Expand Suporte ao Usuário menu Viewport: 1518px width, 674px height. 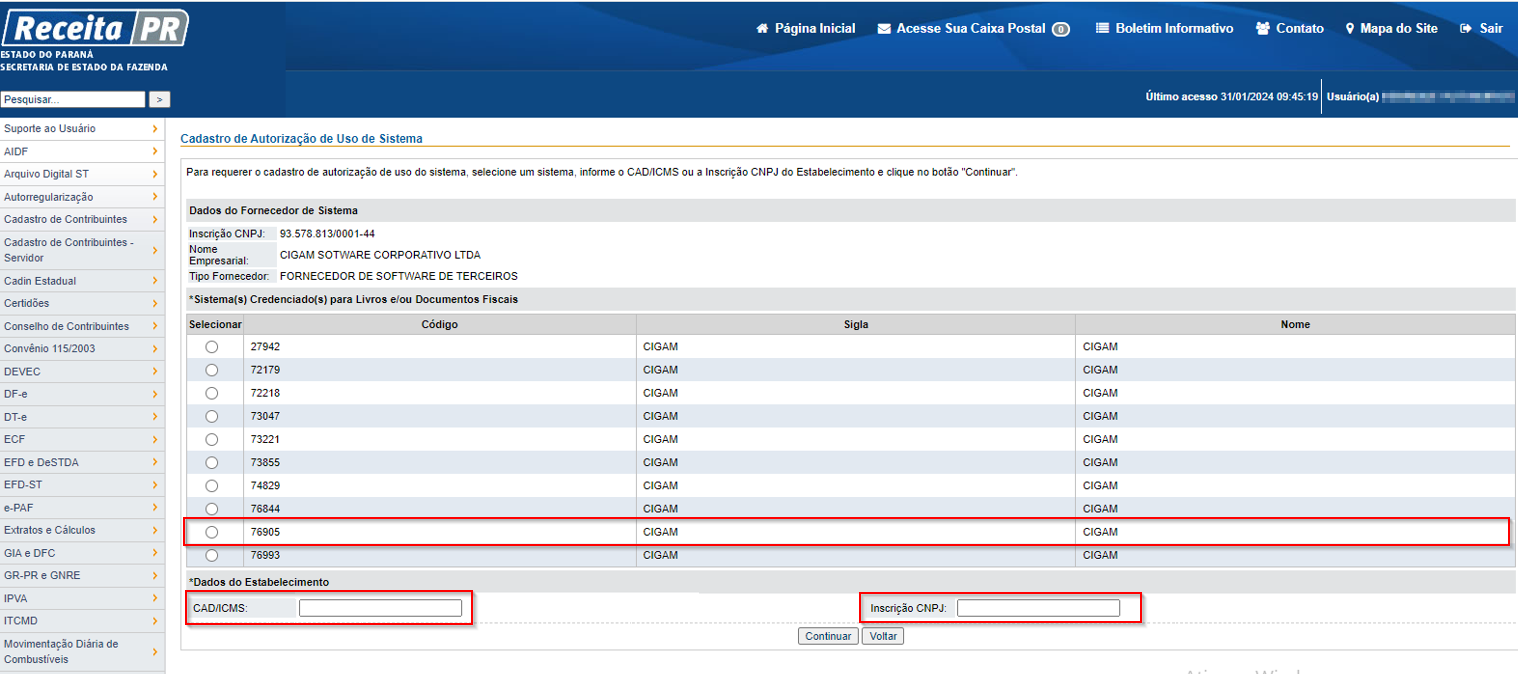(x=82, y=129)
